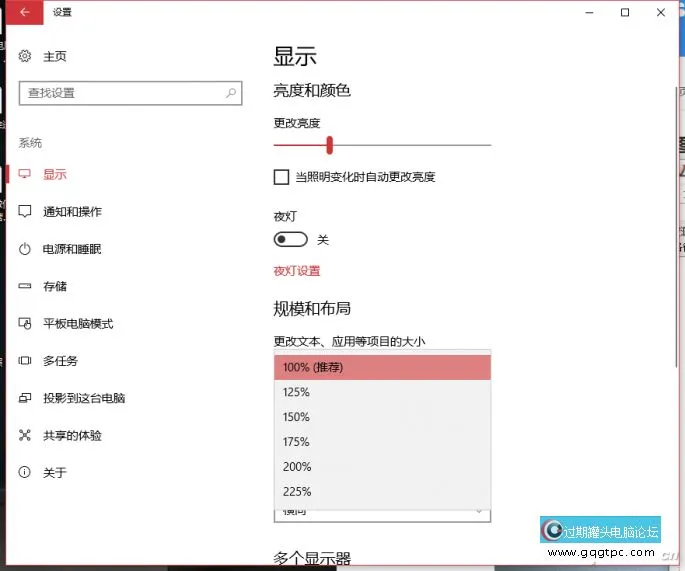
Task: Click the About info icon
Action: click(x=24, y=472)
